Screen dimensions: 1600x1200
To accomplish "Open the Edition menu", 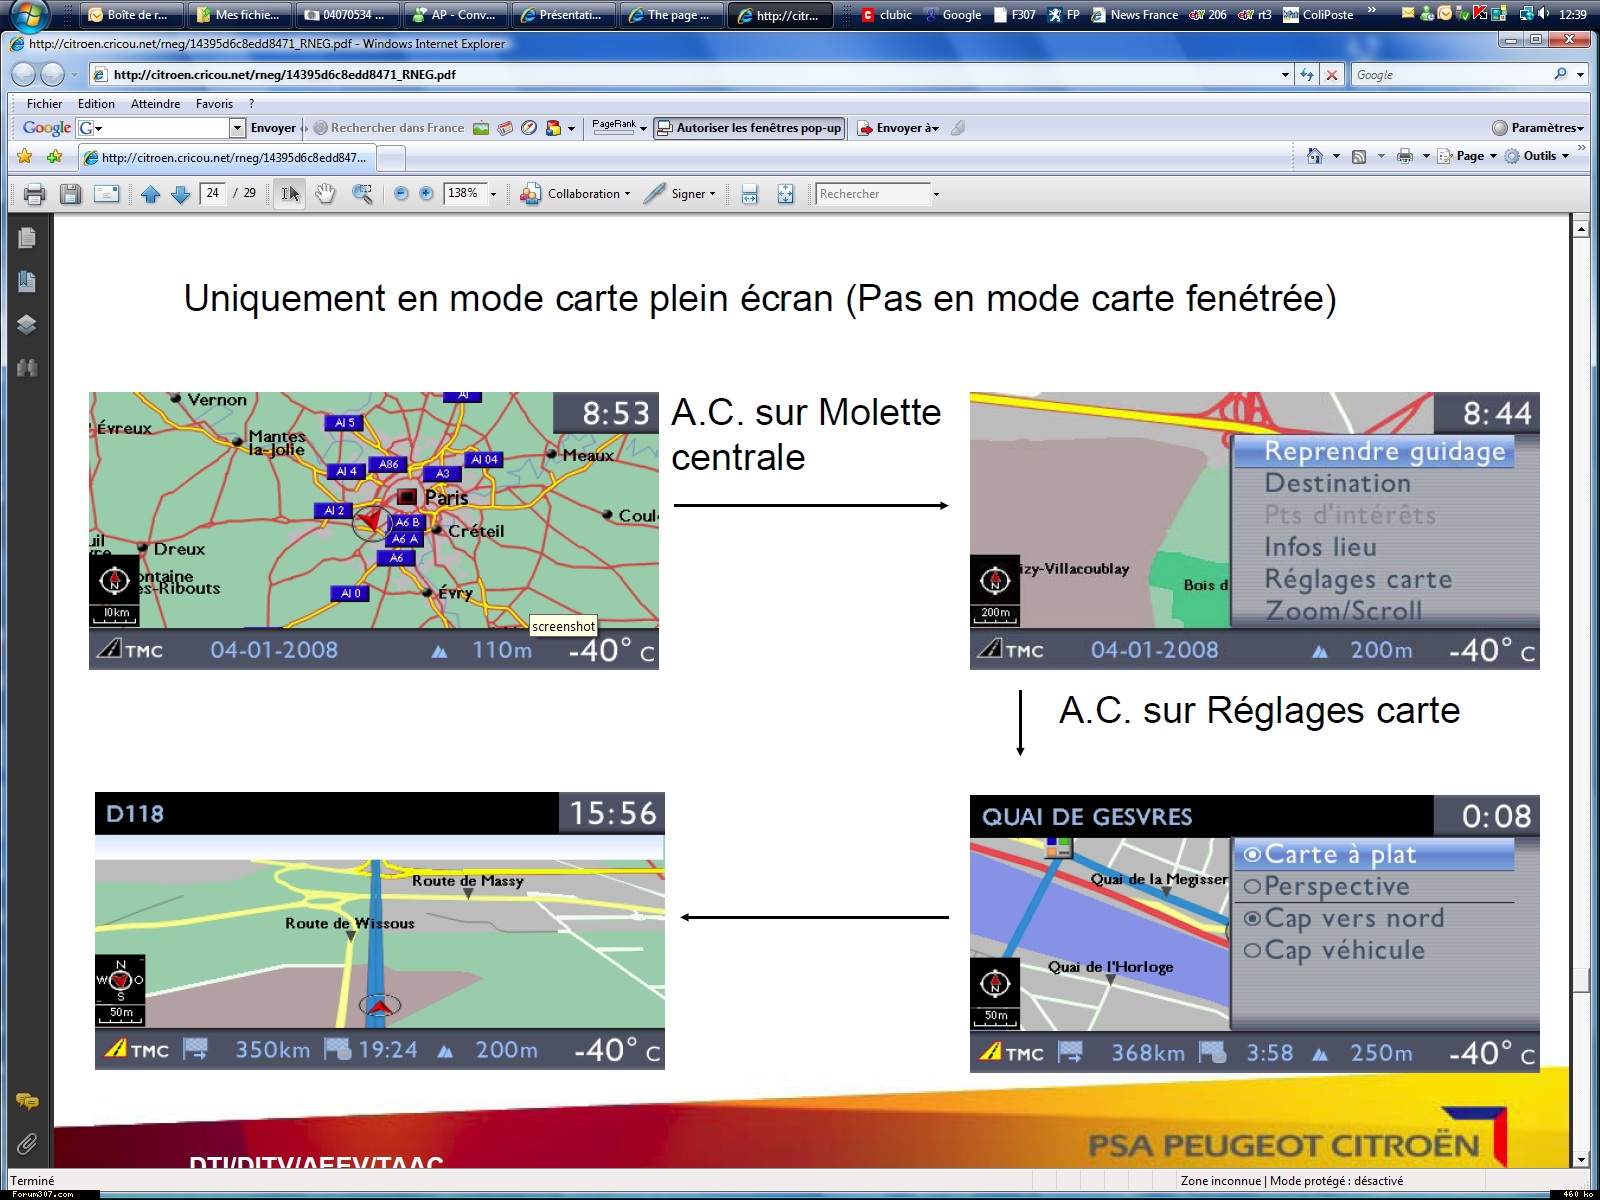I will pyautogui.click(x=96, y=104).
